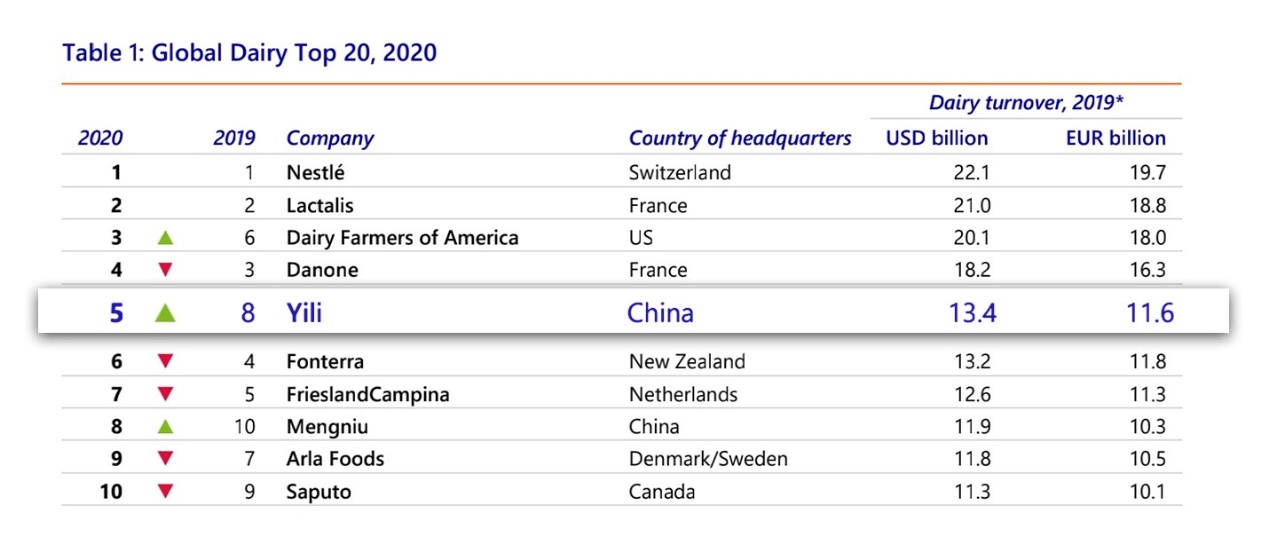Screen dimensions: 1269x537
Task: Click red down arrow in Arla Foods row
Action: [166, 459]
